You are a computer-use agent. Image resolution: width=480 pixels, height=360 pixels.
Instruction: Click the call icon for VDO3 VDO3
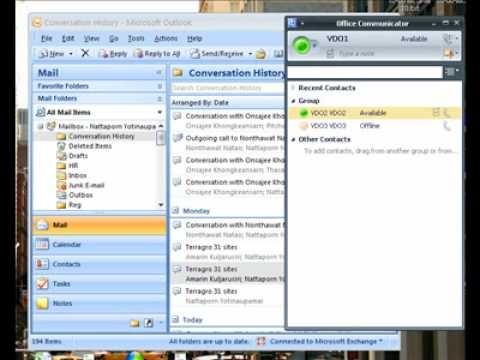pyautogui.click(x=447, y=126)
